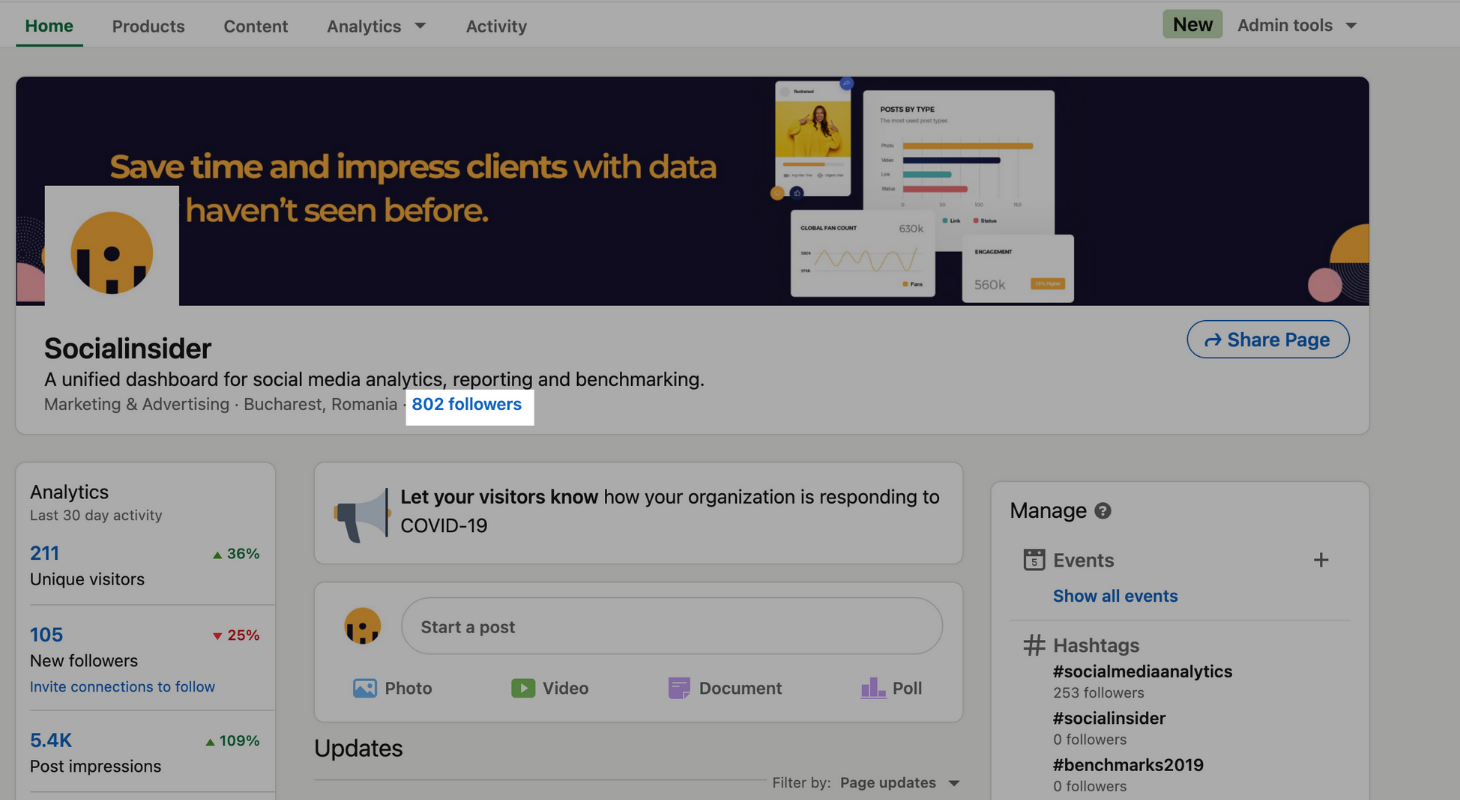
Task: Click the Socialinsider cover banner image
Action: pos(692,191)
